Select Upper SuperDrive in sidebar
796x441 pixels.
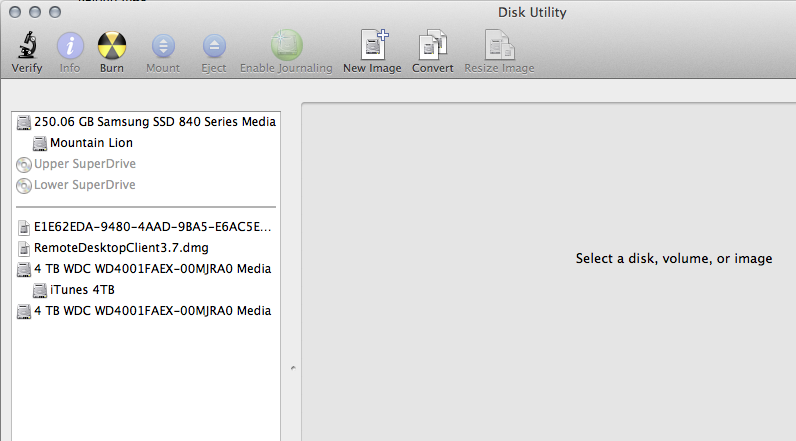point(84,164)
